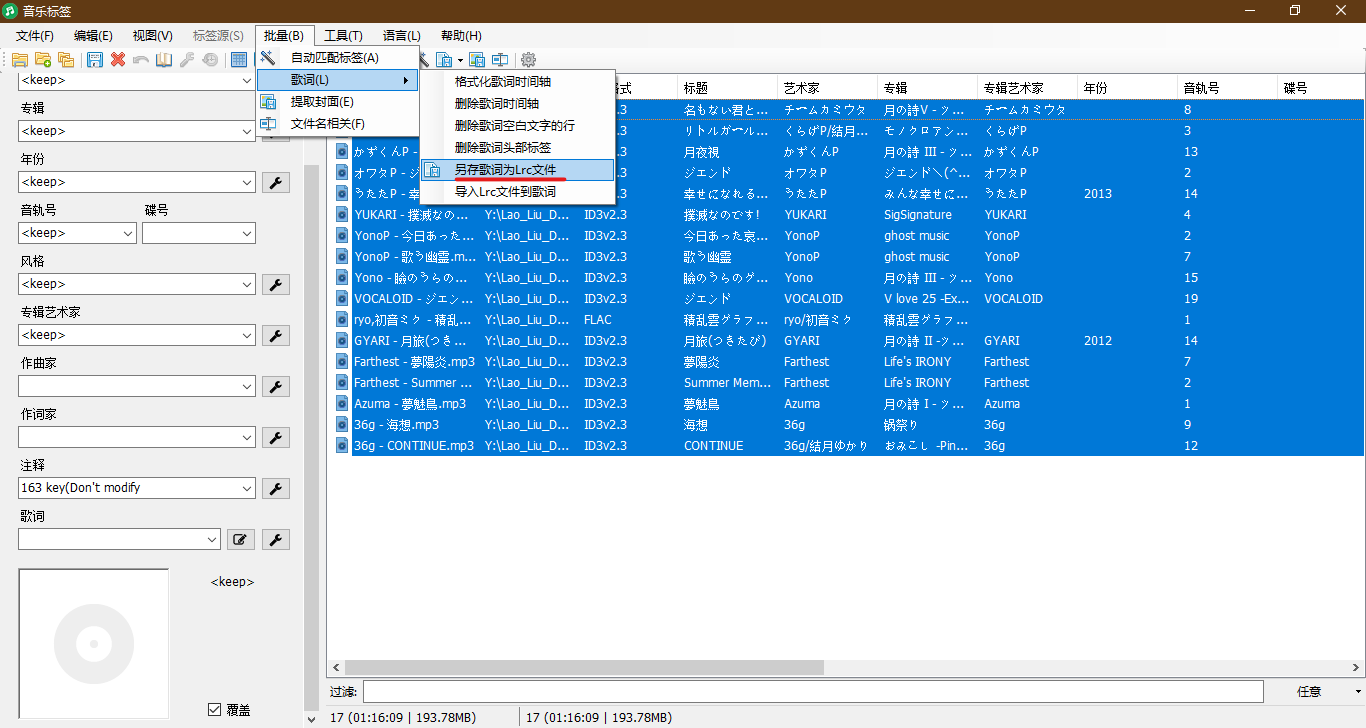
Task: Click wrench button beside 作曲家 field
Action: (x=276, y=386)
